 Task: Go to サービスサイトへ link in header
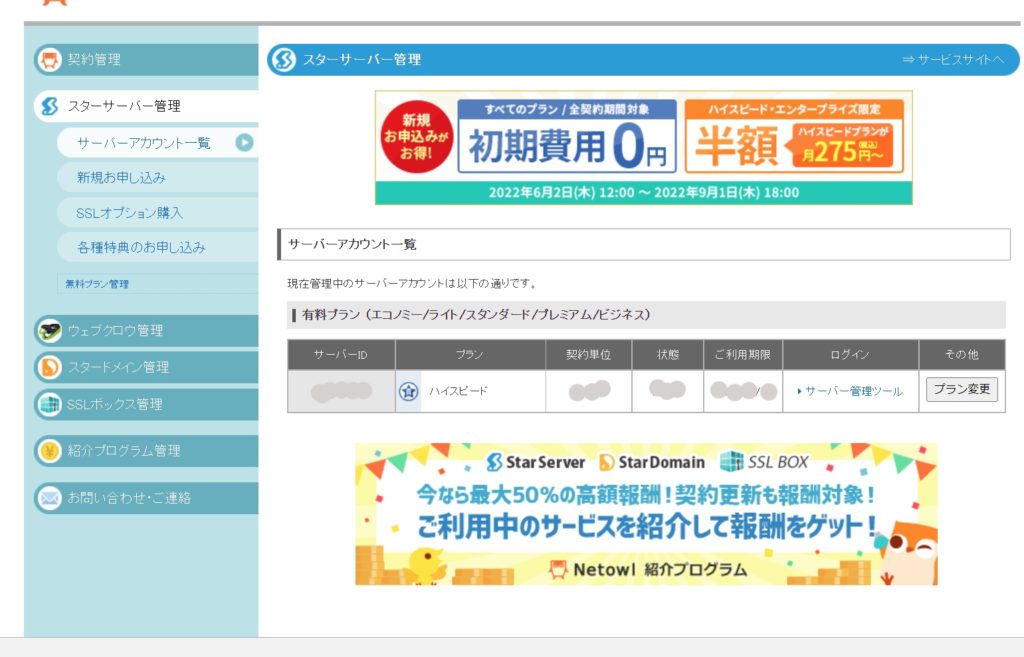point(952,60)
